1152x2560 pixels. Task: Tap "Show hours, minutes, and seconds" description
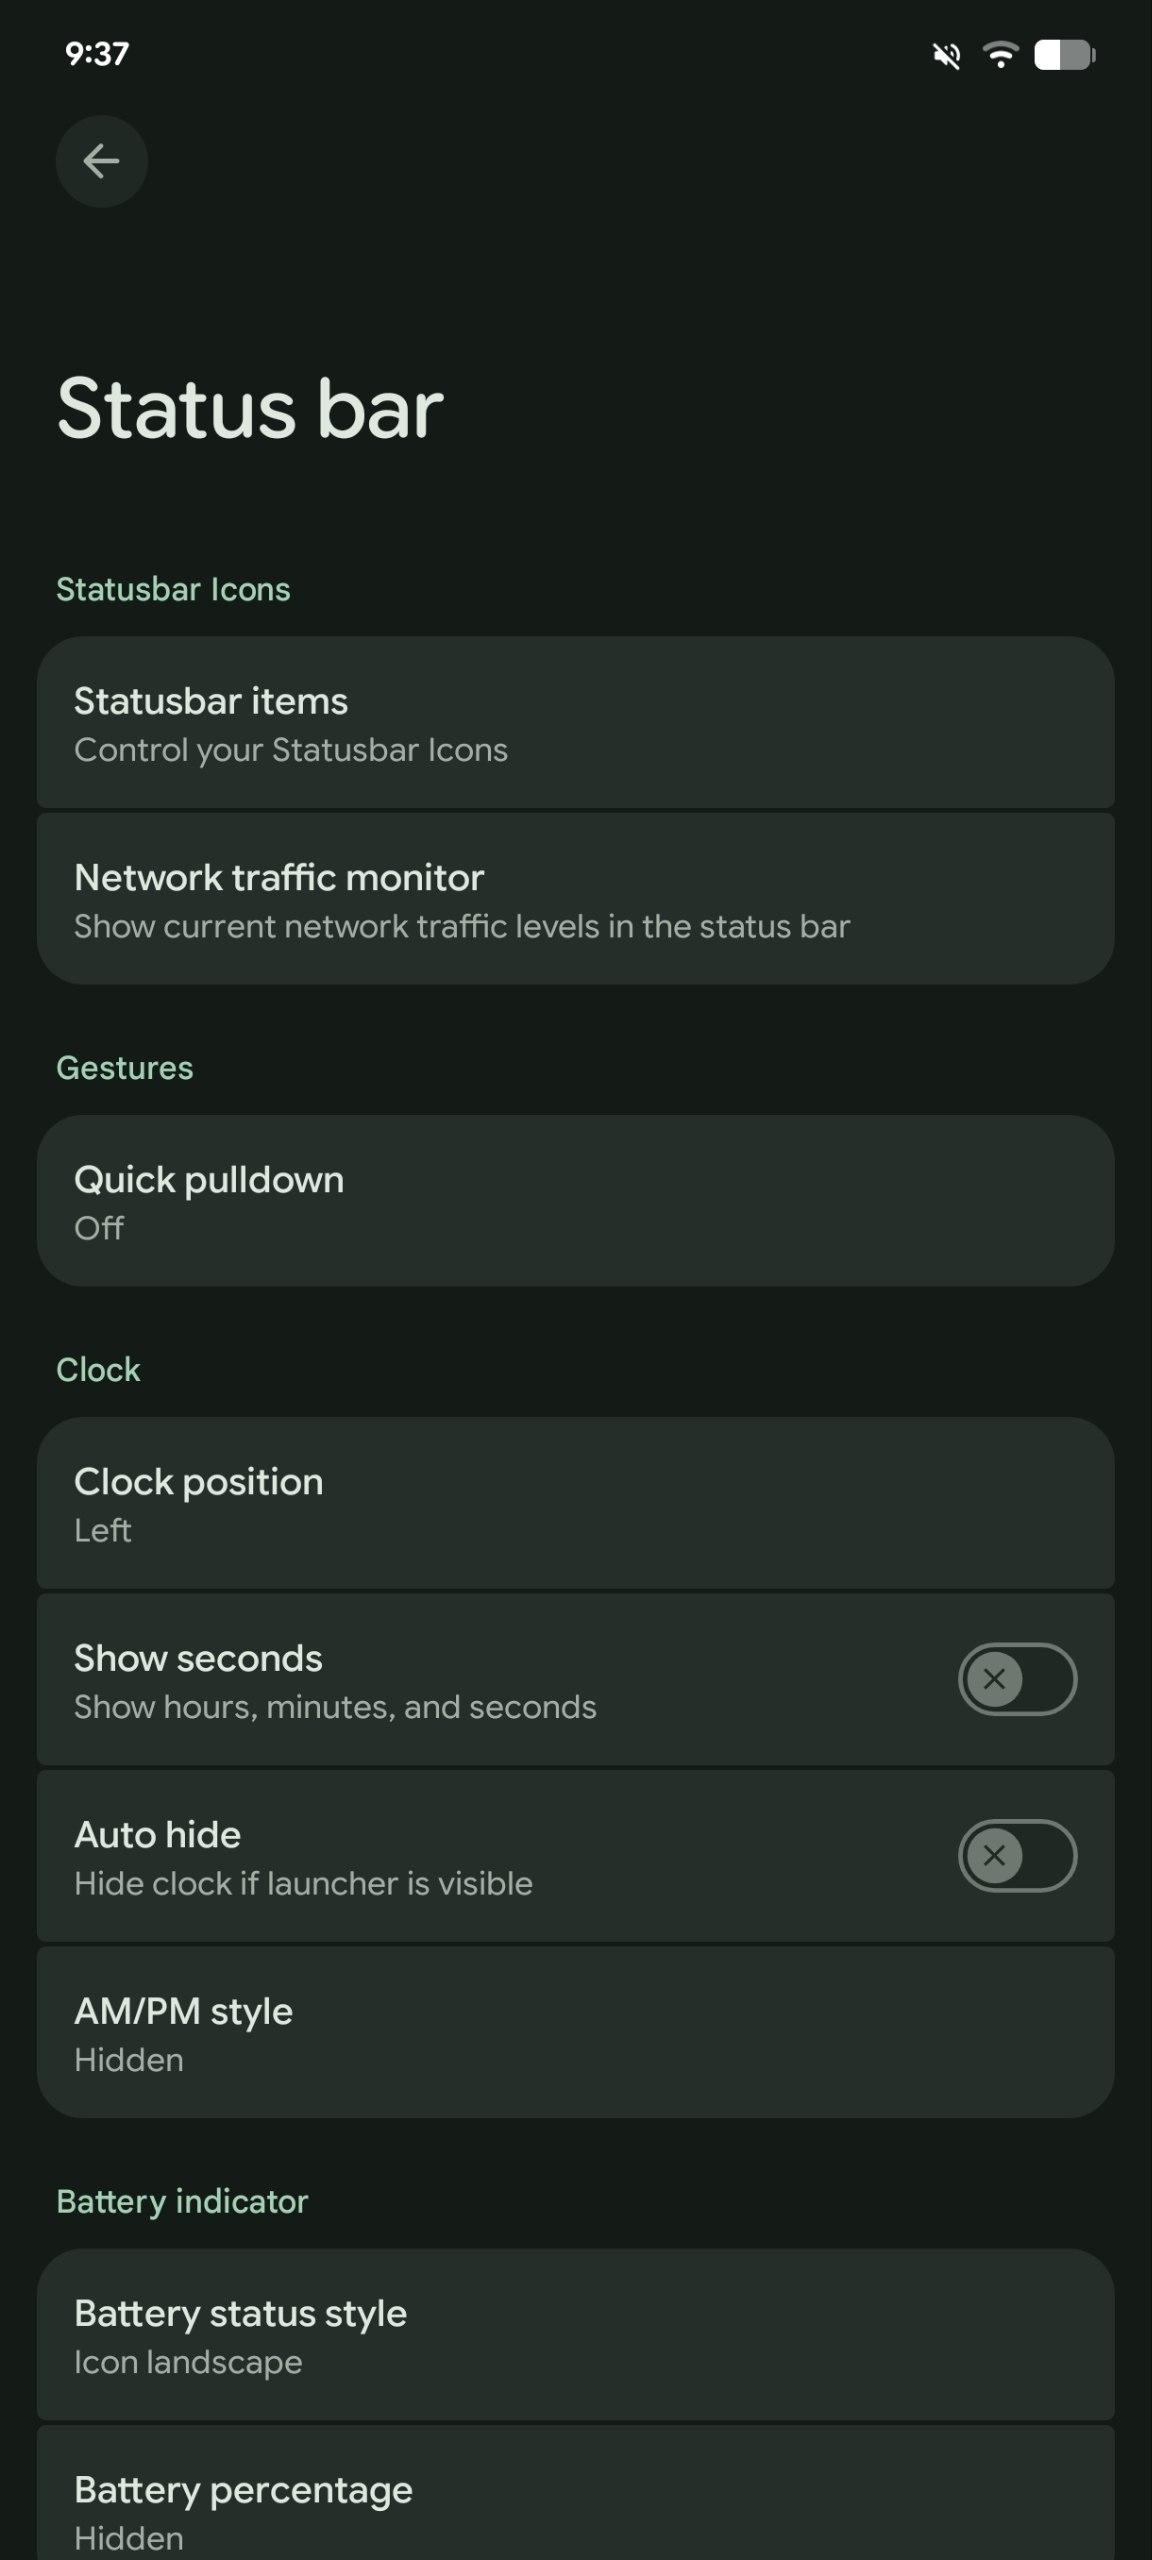point(335,1707)
